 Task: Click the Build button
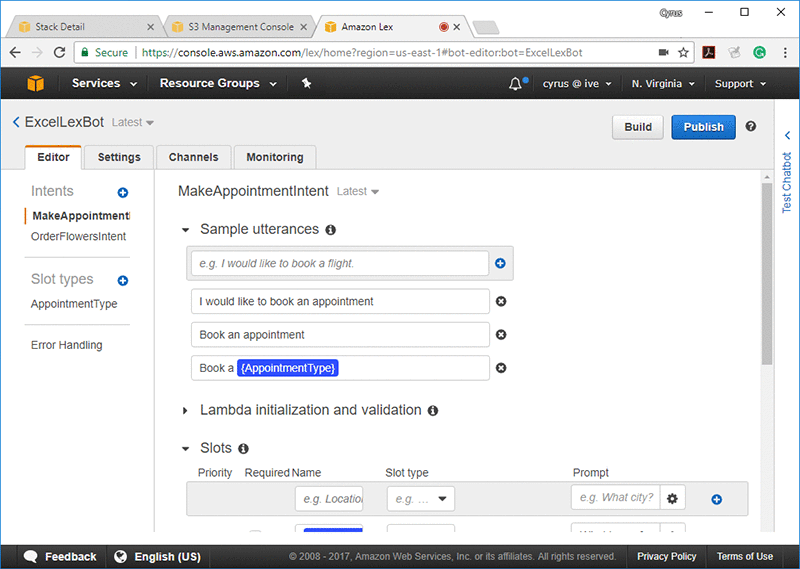(x=638, y=127)
